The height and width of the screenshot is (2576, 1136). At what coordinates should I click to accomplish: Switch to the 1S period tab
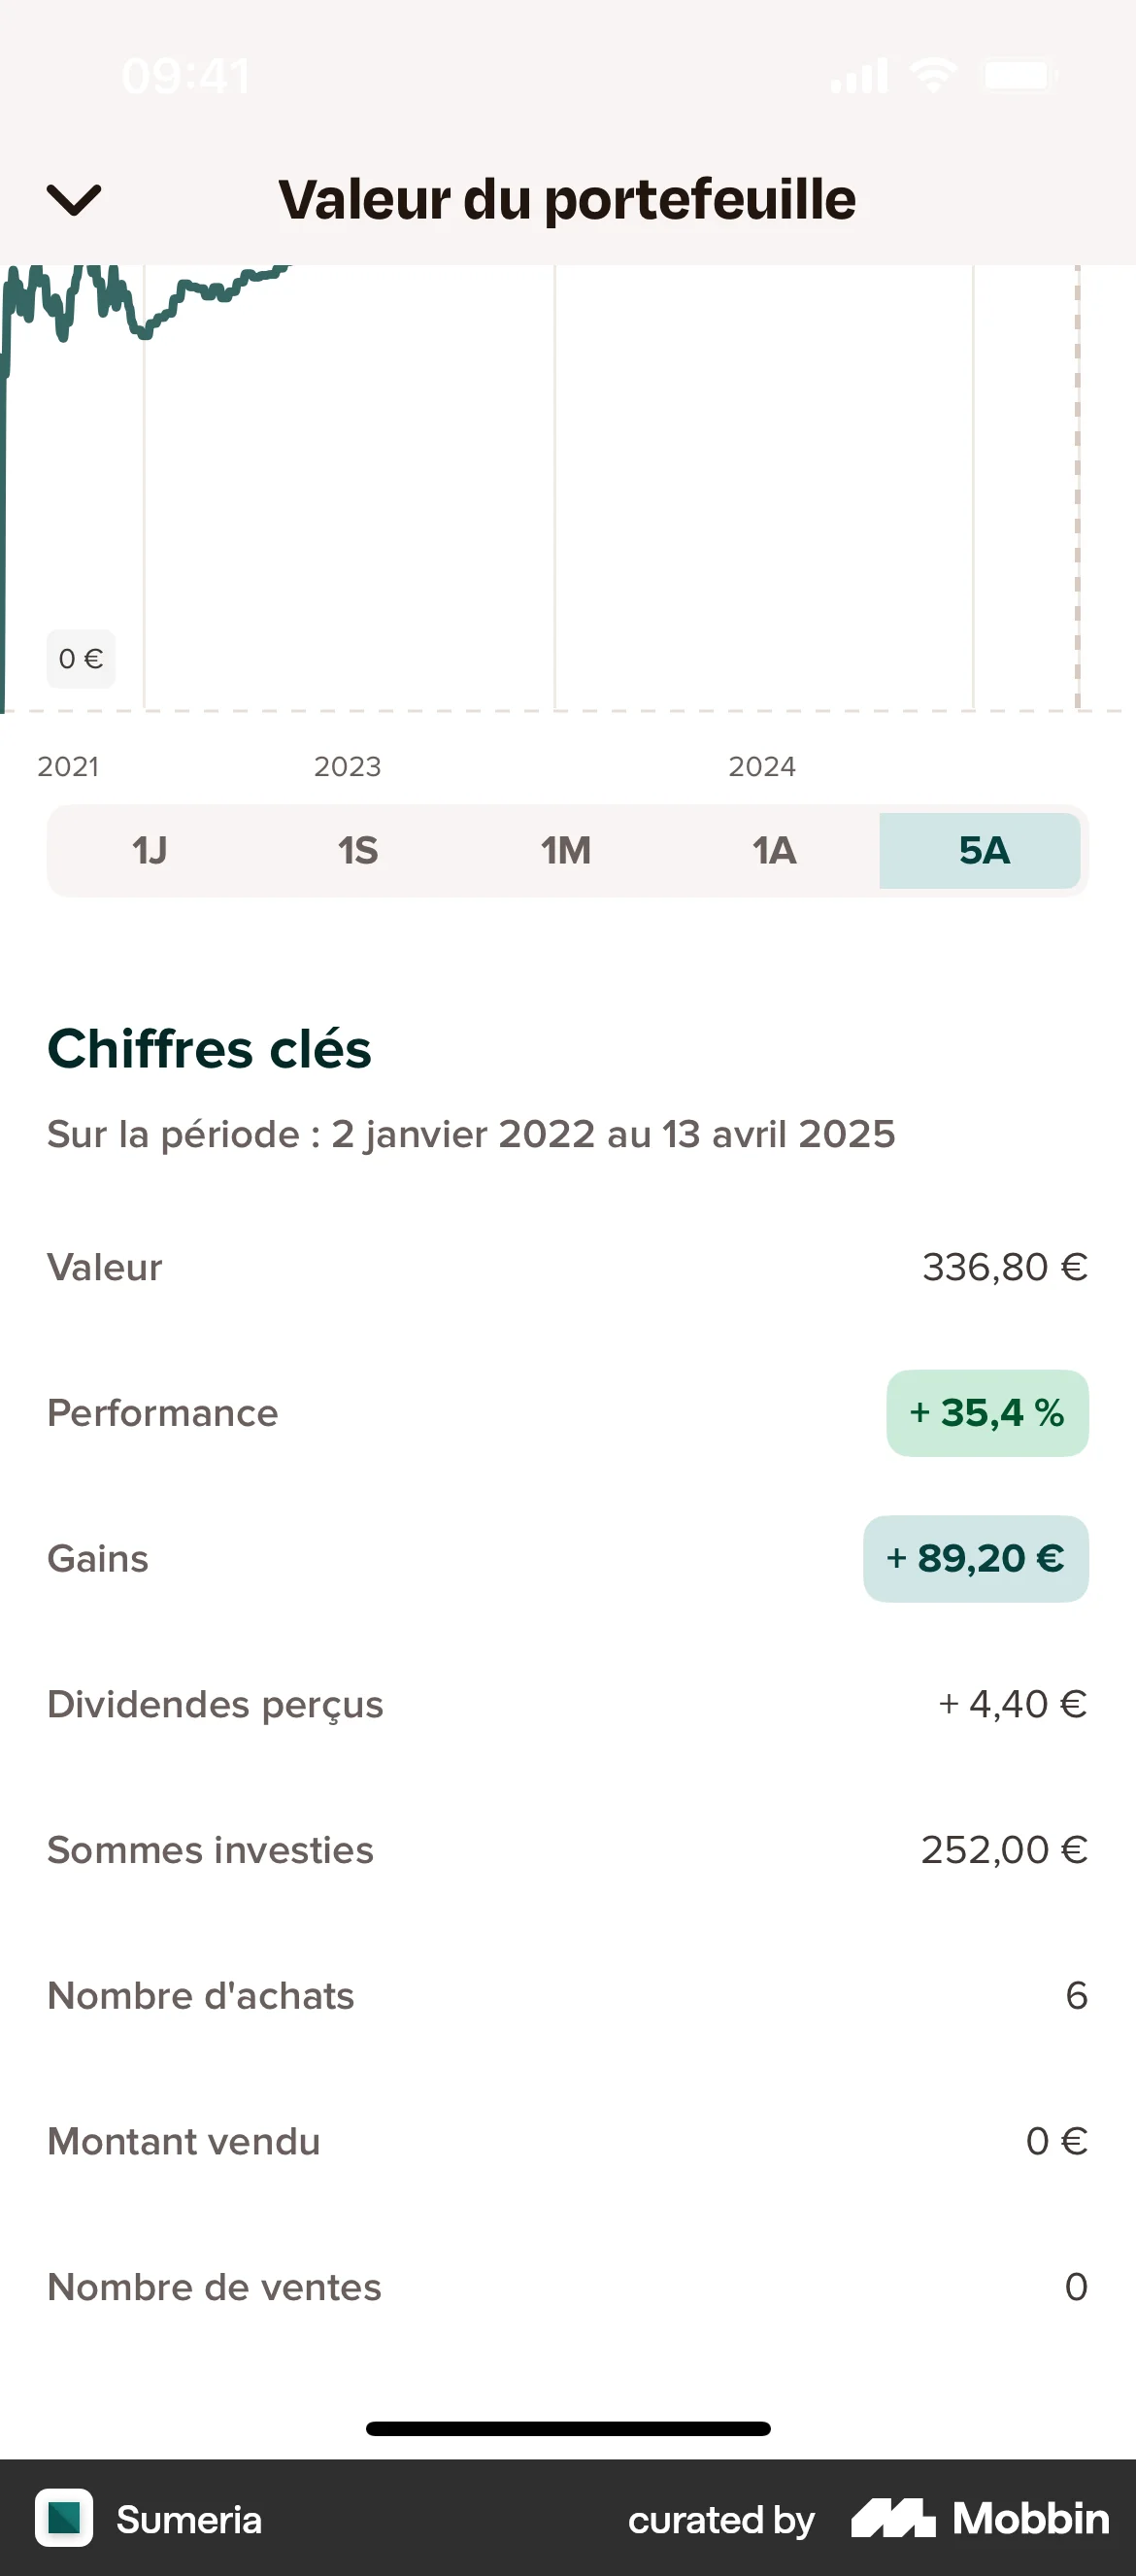coord(358,851)
